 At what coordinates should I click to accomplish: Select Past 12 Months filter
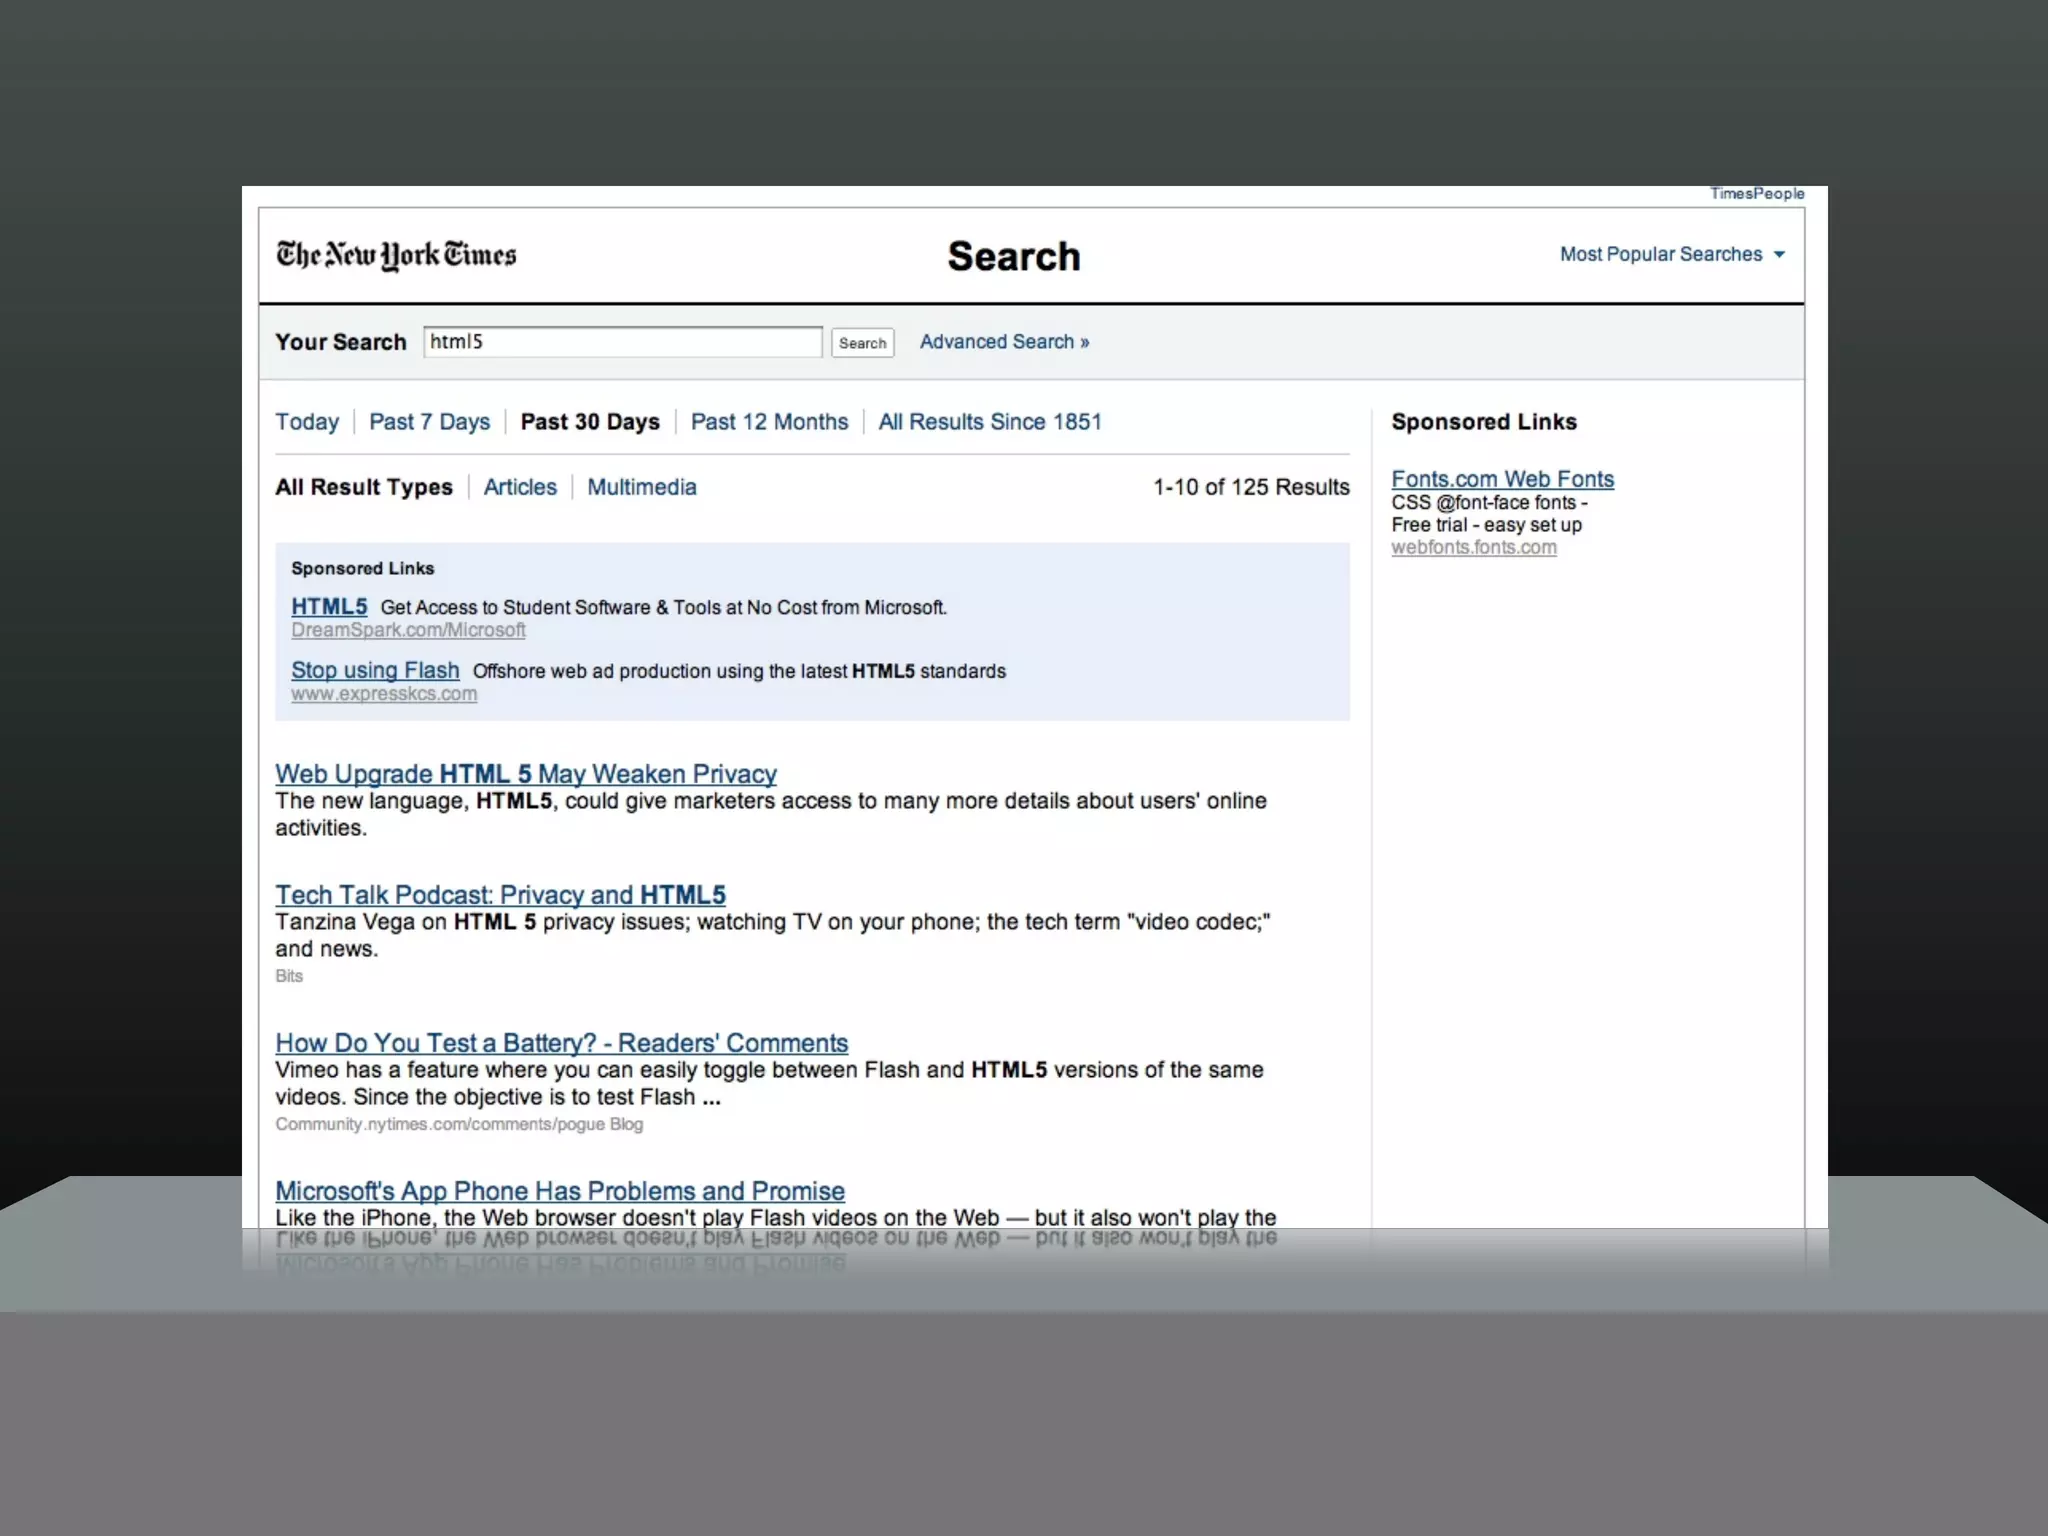pos(769,422)
